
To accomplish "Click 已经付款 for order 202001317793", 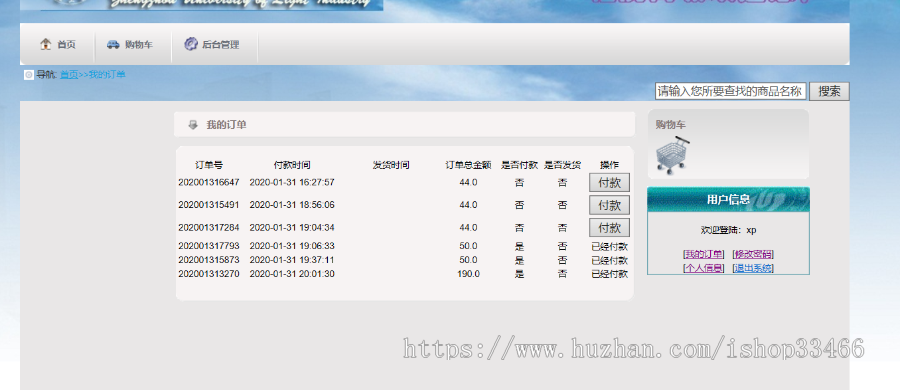I will (610, 247).
